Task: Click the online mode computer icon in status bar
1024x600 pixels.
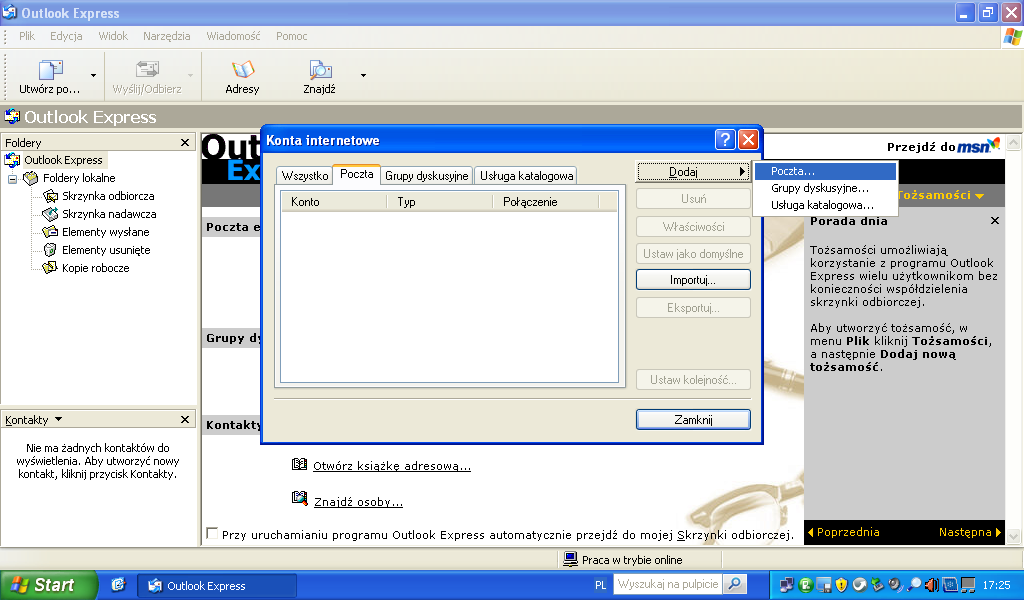Action: (570, 559)
